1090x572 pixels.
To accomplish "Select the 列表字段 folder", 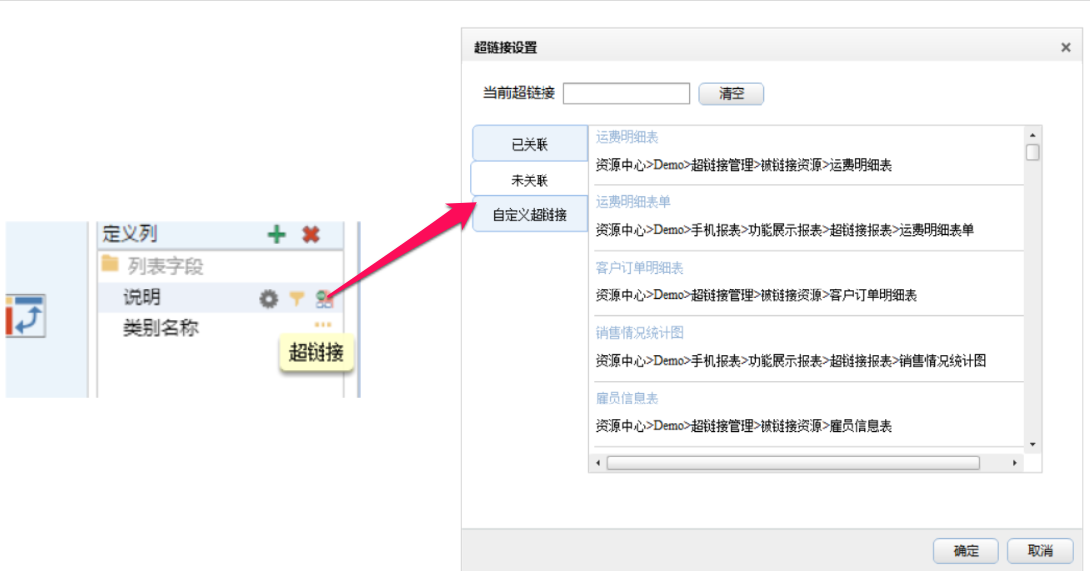I will point(152,265).
